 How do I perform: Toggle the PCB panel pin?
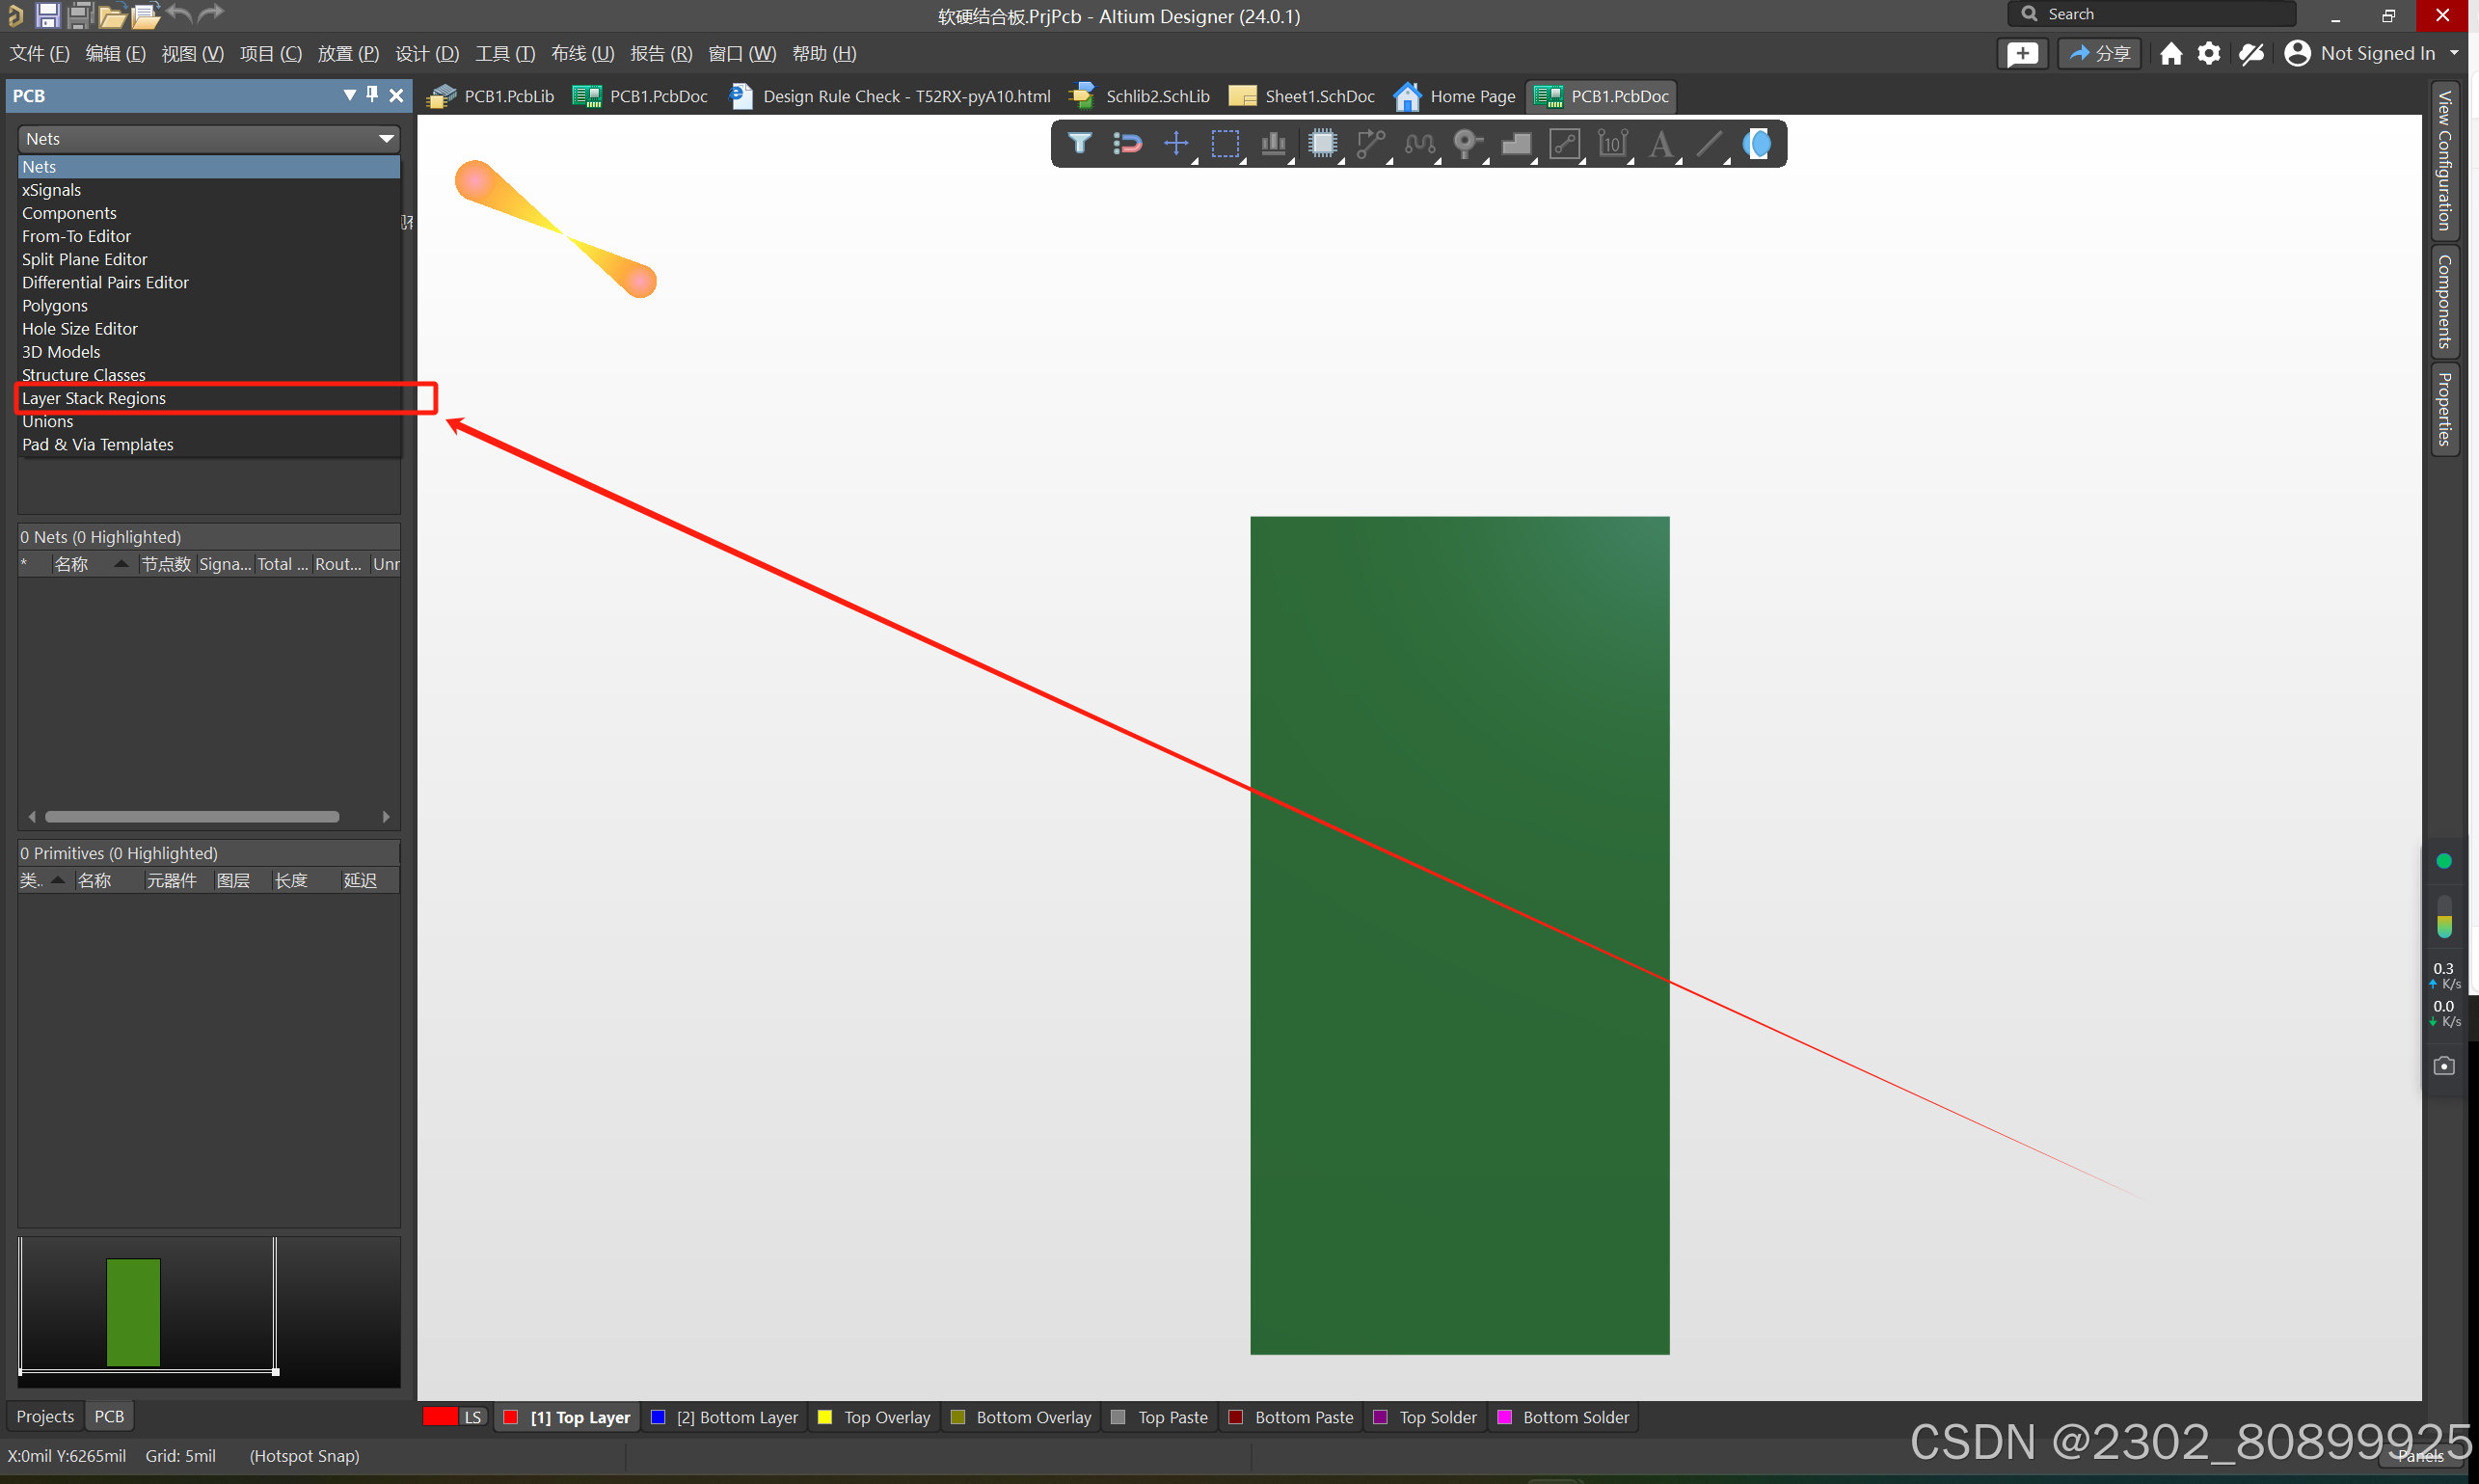coord(372,95)
